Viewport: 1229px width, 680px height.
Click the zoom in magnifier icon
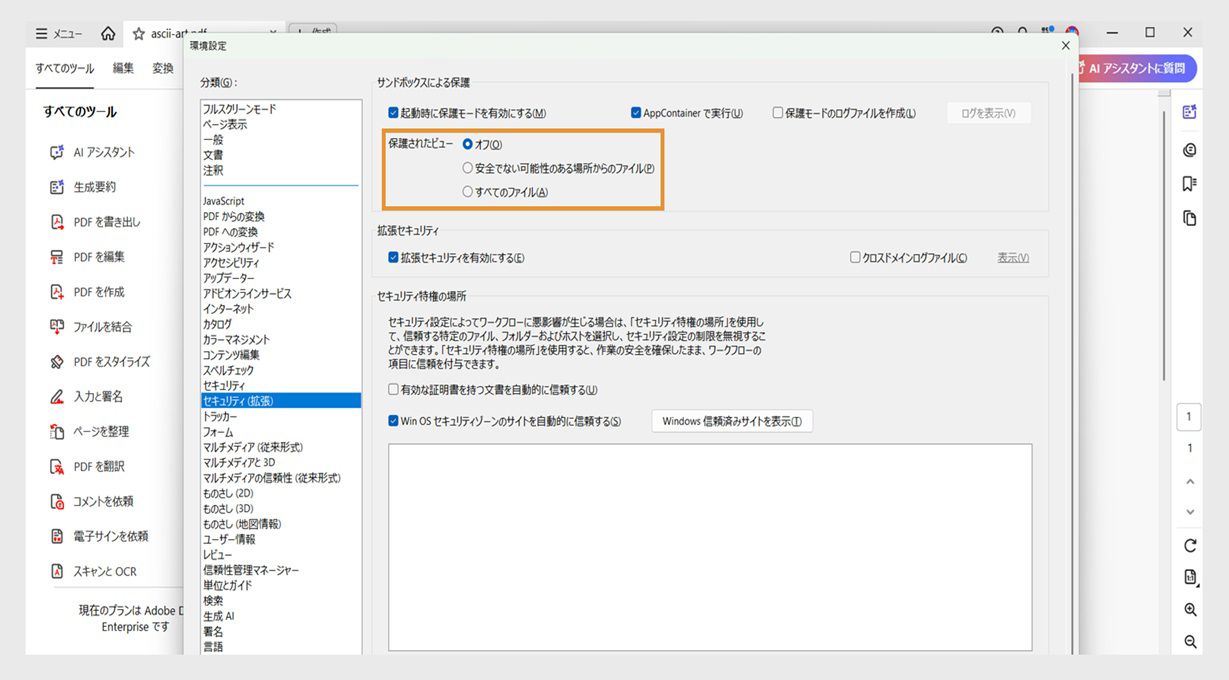1189,609
